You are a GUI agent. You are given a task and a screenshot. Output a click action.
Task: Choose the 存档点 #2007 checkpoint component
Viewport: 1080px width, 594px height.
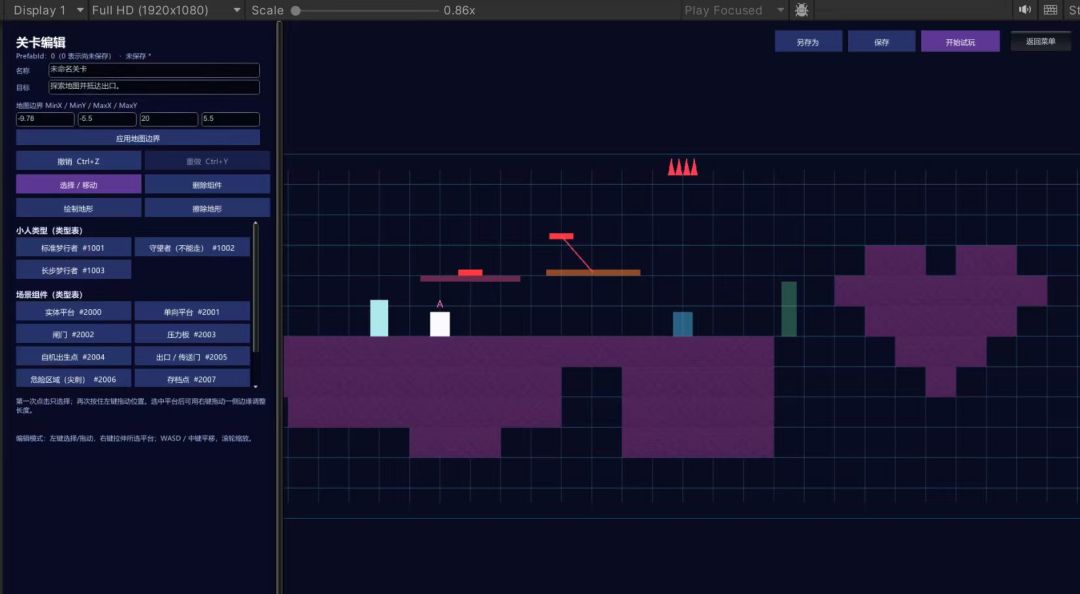(192, 378)
